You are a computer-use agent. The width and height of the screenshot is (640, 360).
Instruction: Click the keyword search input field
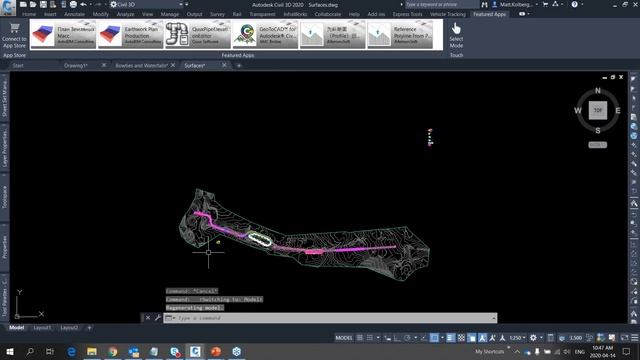pyautogui.click(x=441, y=4)
